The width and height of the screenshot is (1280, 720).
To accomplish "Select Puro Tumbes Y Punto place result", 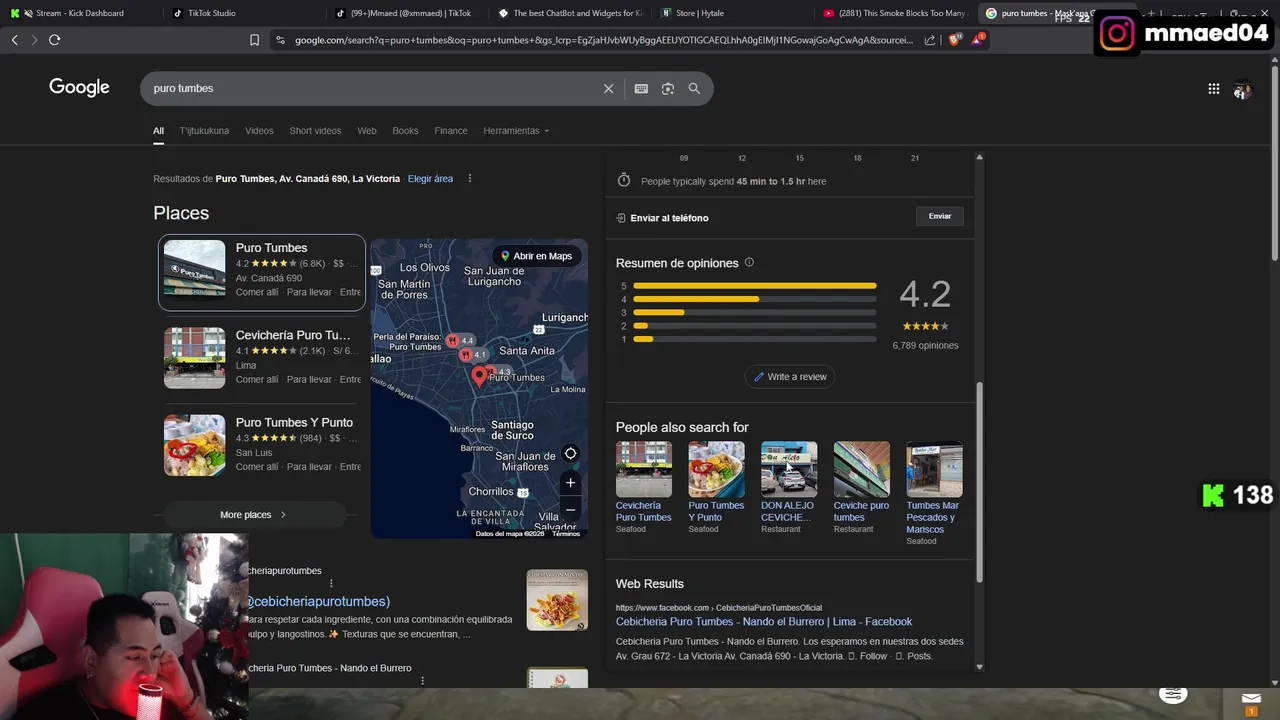I will pos(262,445).
